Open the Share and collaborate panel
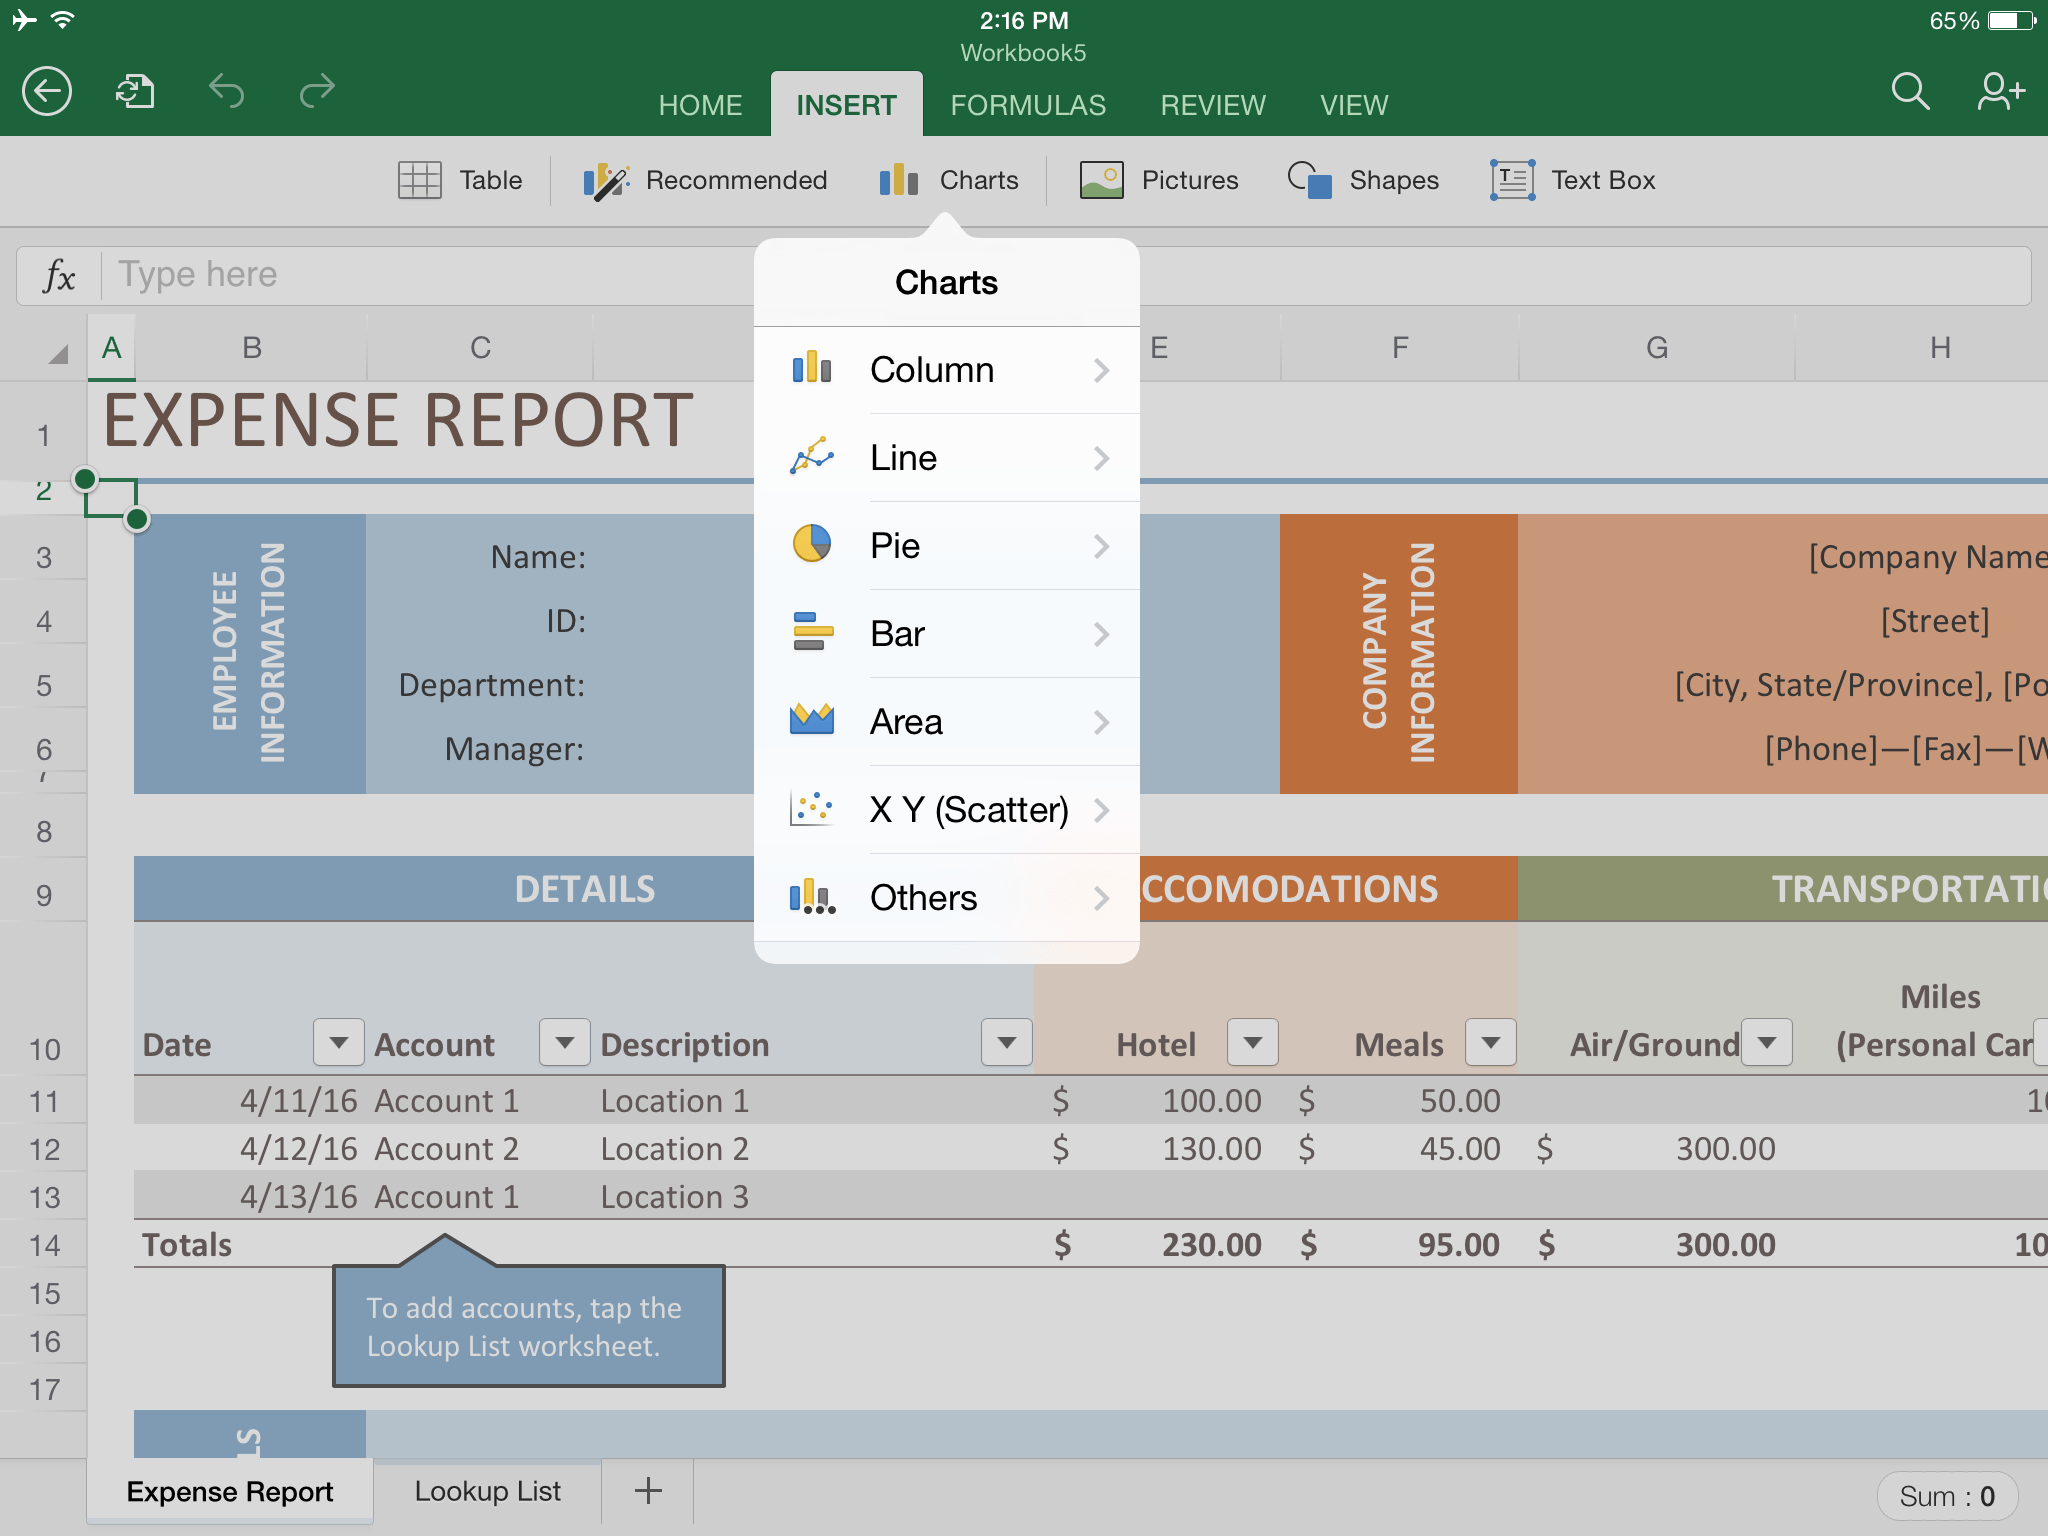The width and height of the screenshot is (2048, 1536). pos(1998,91)
